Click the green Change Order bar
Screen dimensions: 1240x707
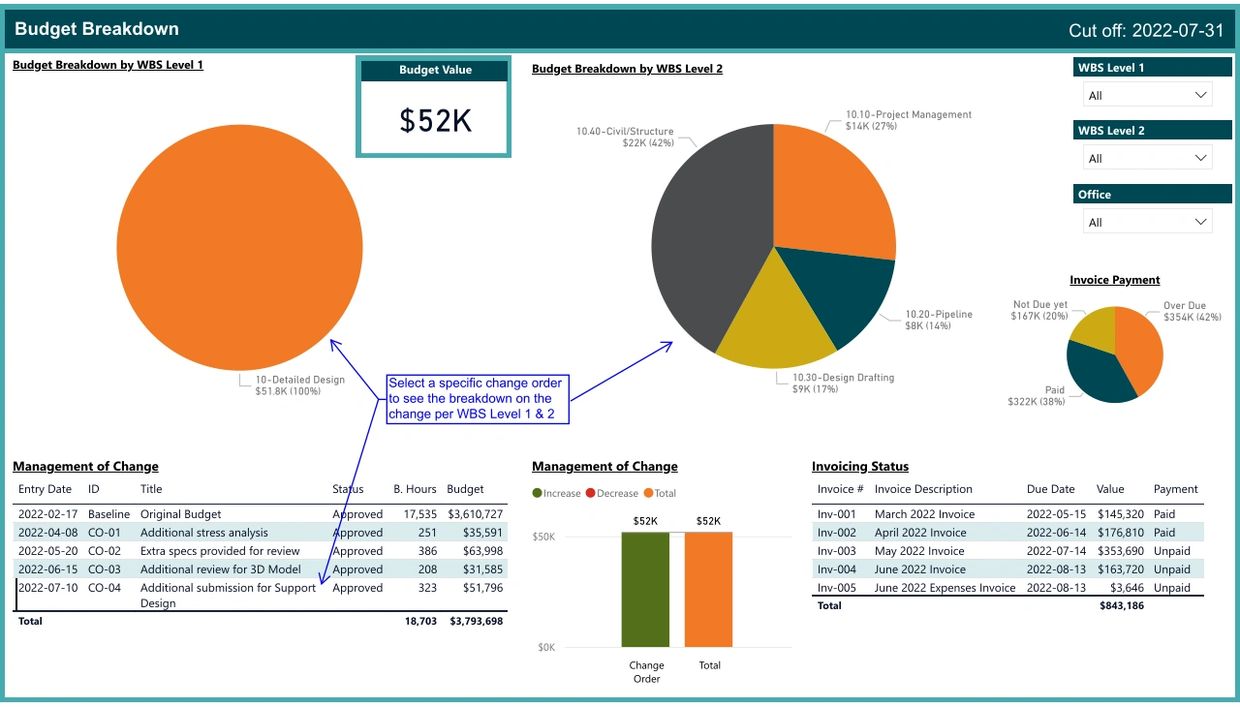pos(645,589)
